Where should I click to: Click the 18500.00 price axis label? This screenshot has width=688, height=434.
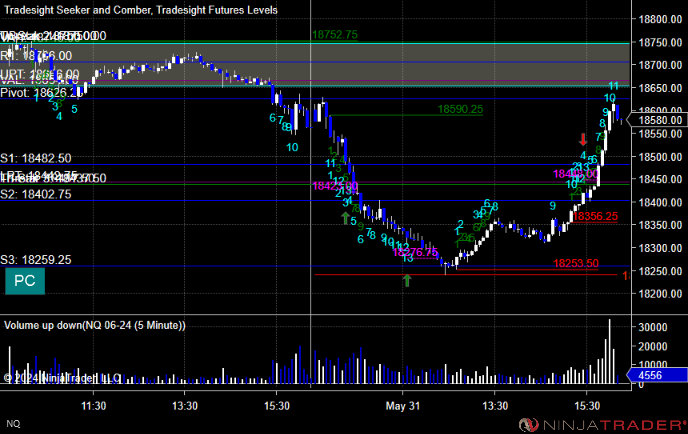point(660,157)
